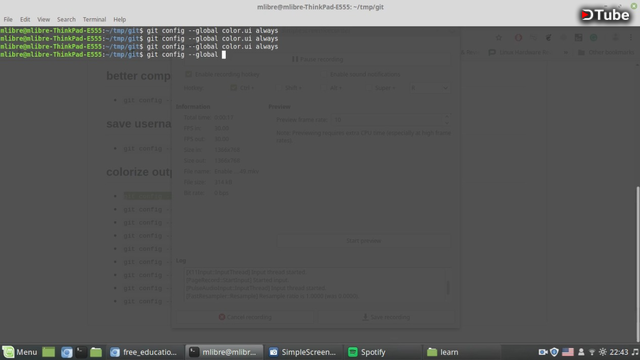Image resolution: width=640 pixels, height=360 pixels.
Task: Open the 22:43 clock calendar
Action: coord(619,352)
